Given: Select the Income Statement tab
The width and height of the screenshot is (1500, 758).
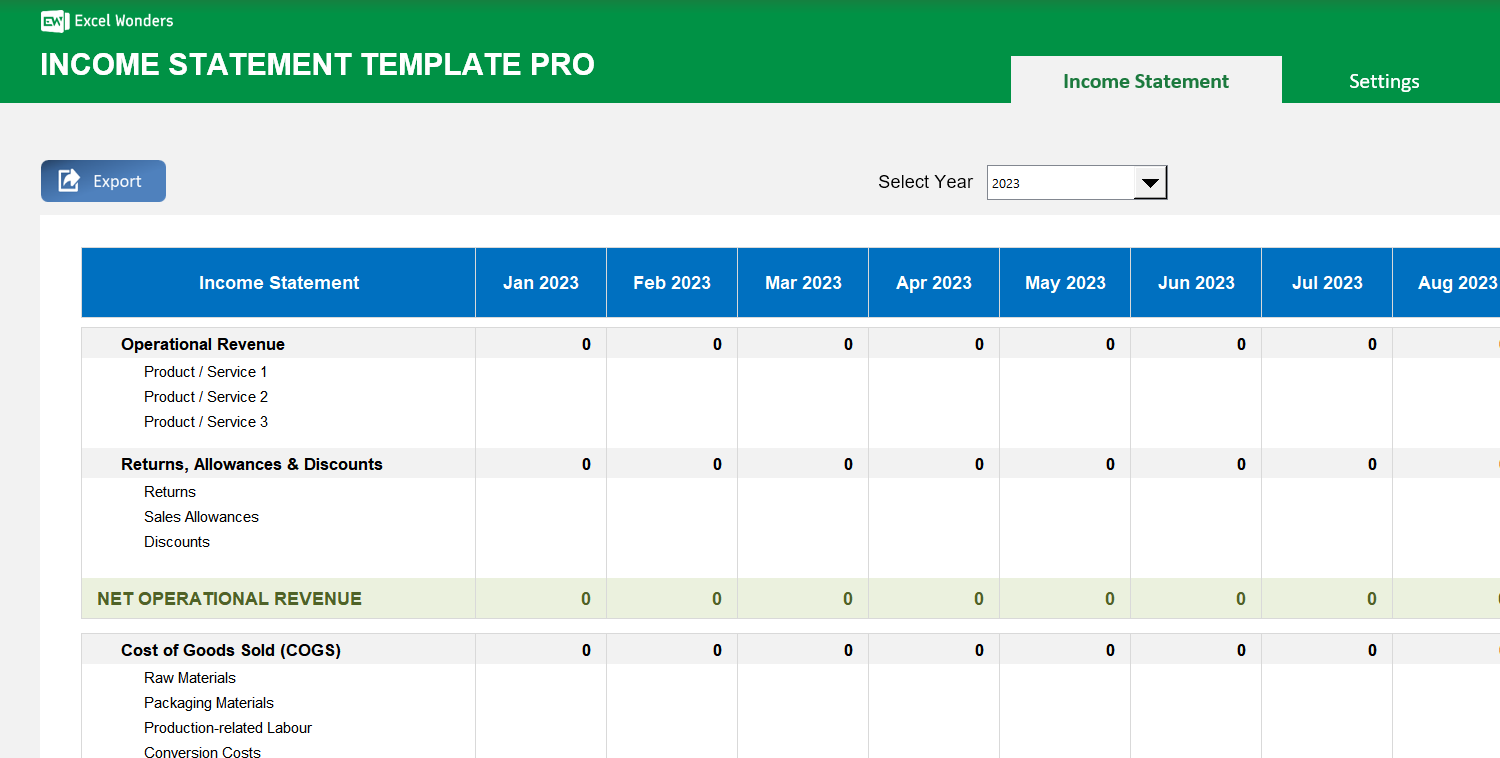Looking at the screenshot, I should coord(1146,81).
